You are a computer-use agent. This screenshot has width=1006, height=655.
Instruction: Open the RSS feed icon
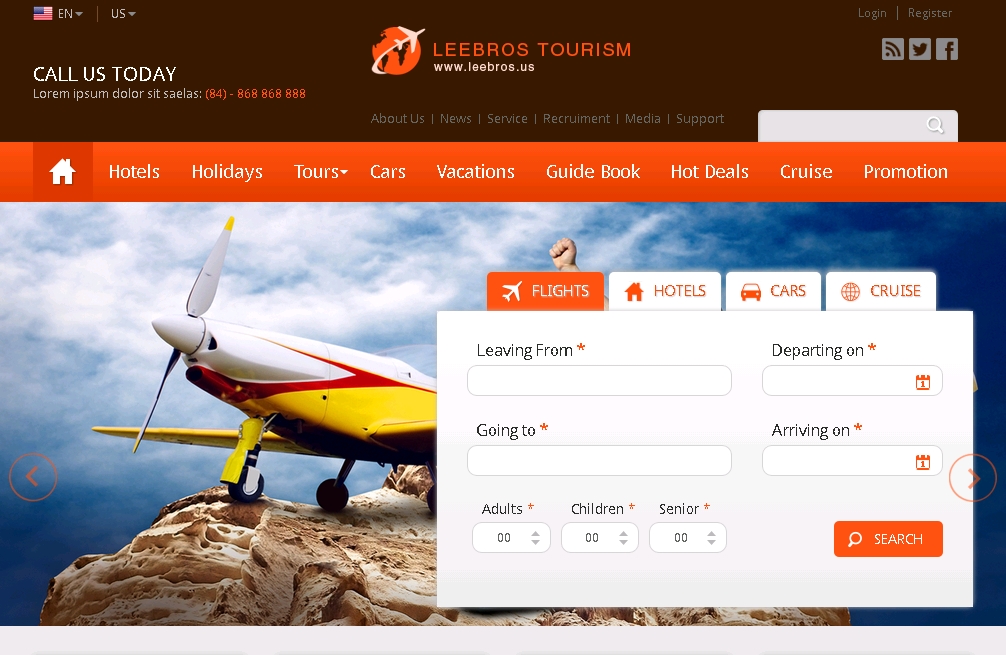tap(892, 49)
